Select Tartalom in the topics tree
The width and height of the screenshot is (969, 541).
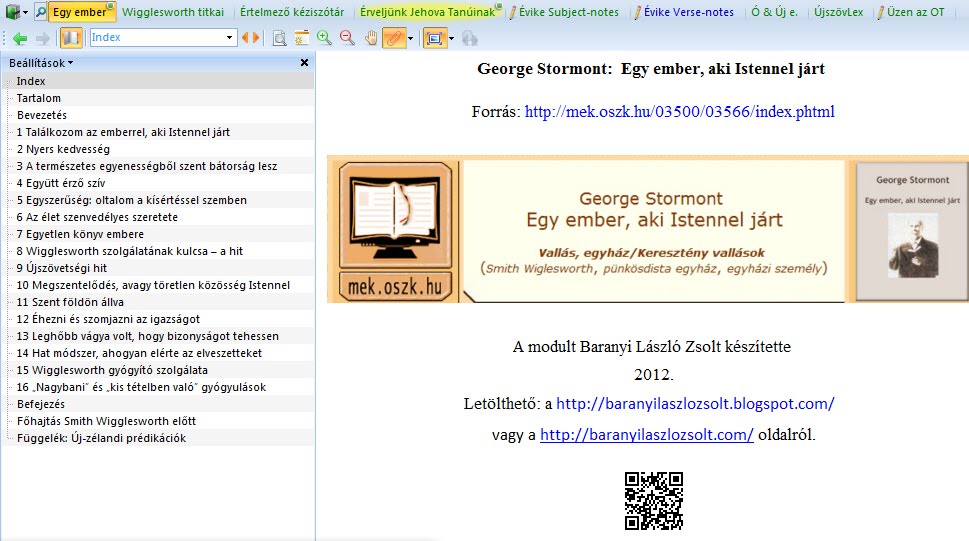39,98
